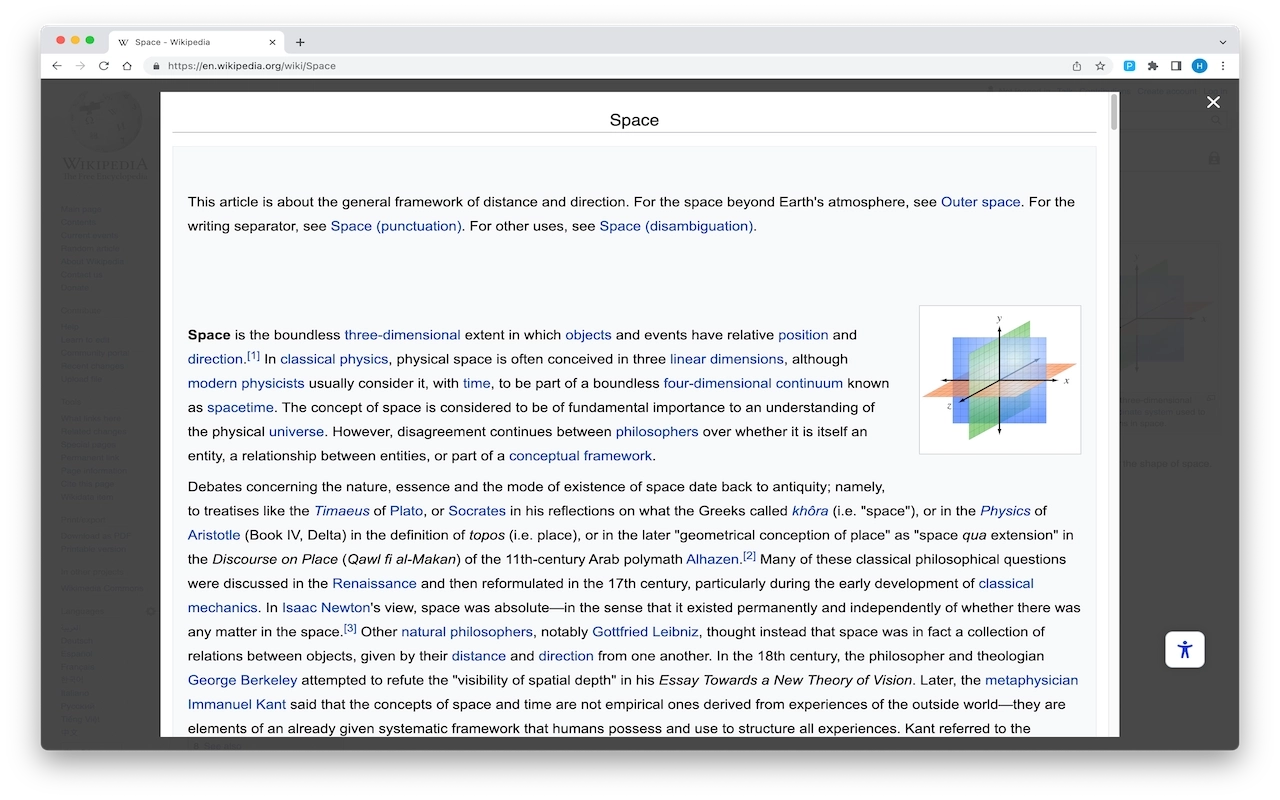Screen dimensions: 1280x800
Task: Click the address bar URL field
Action: pyautogui.click(x=600, y=66)
